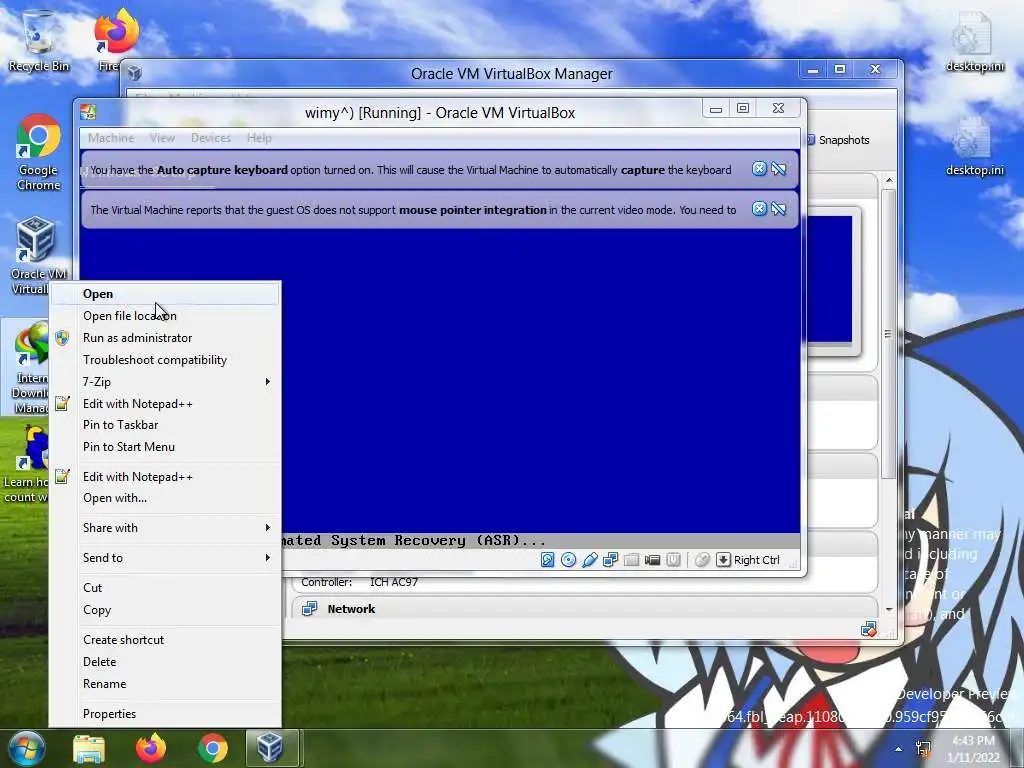Click the VM preview thumbnail in VirtualBox Manager

pos(831,279)
